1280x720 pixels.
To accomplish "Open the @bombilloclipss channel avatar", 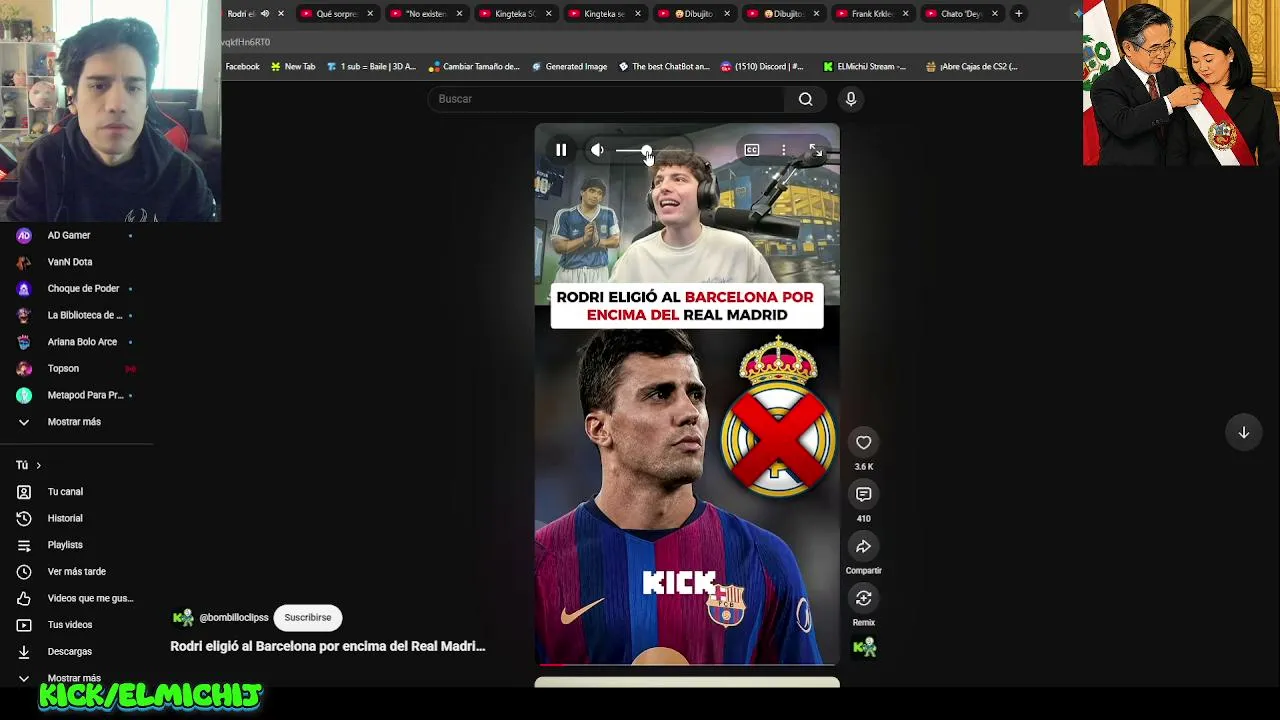I will pyautogui.click(x=183, y=618).
